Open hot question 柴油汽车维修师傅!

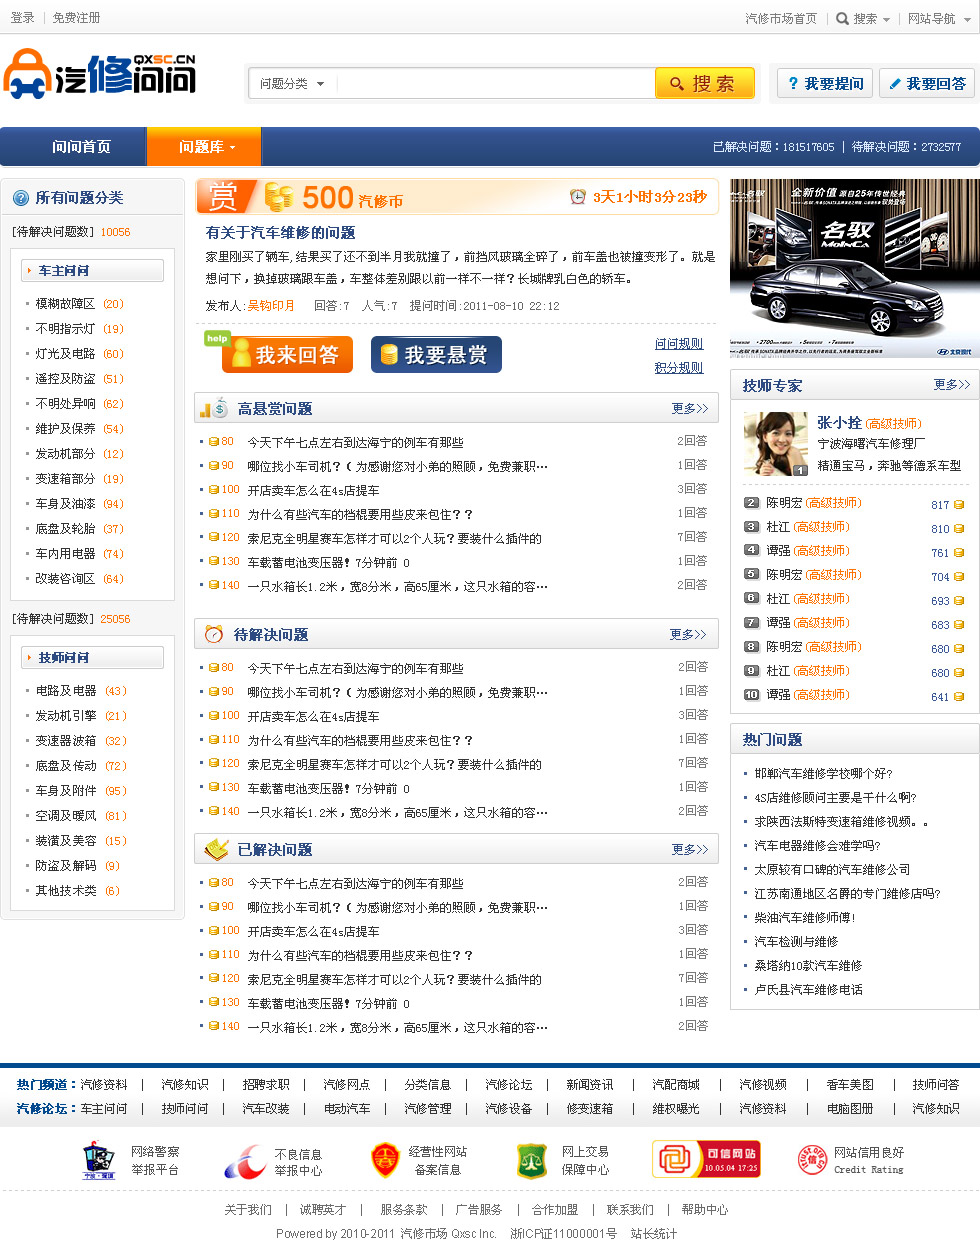(x=805, y=917)
